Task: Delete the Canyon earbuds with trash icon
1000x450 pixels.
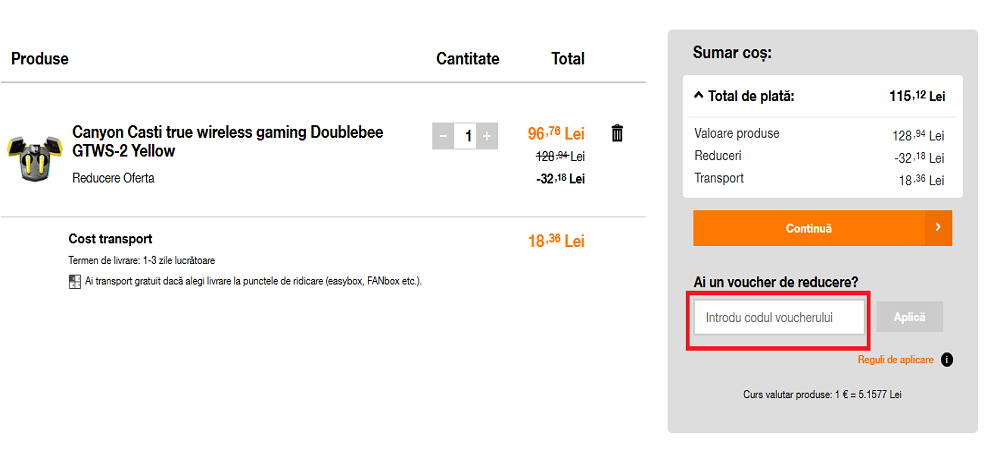Action: [617, 133]
